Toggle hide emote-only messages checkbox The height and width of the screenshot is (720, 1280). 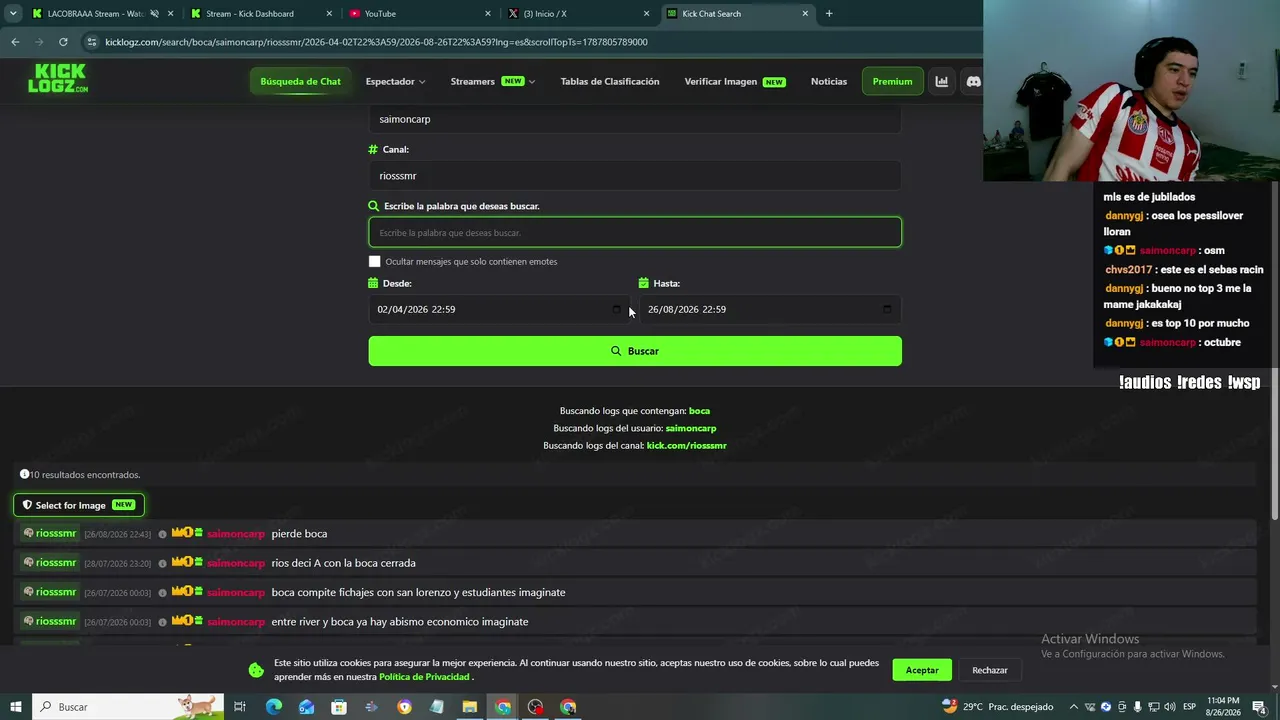[375, 262]
